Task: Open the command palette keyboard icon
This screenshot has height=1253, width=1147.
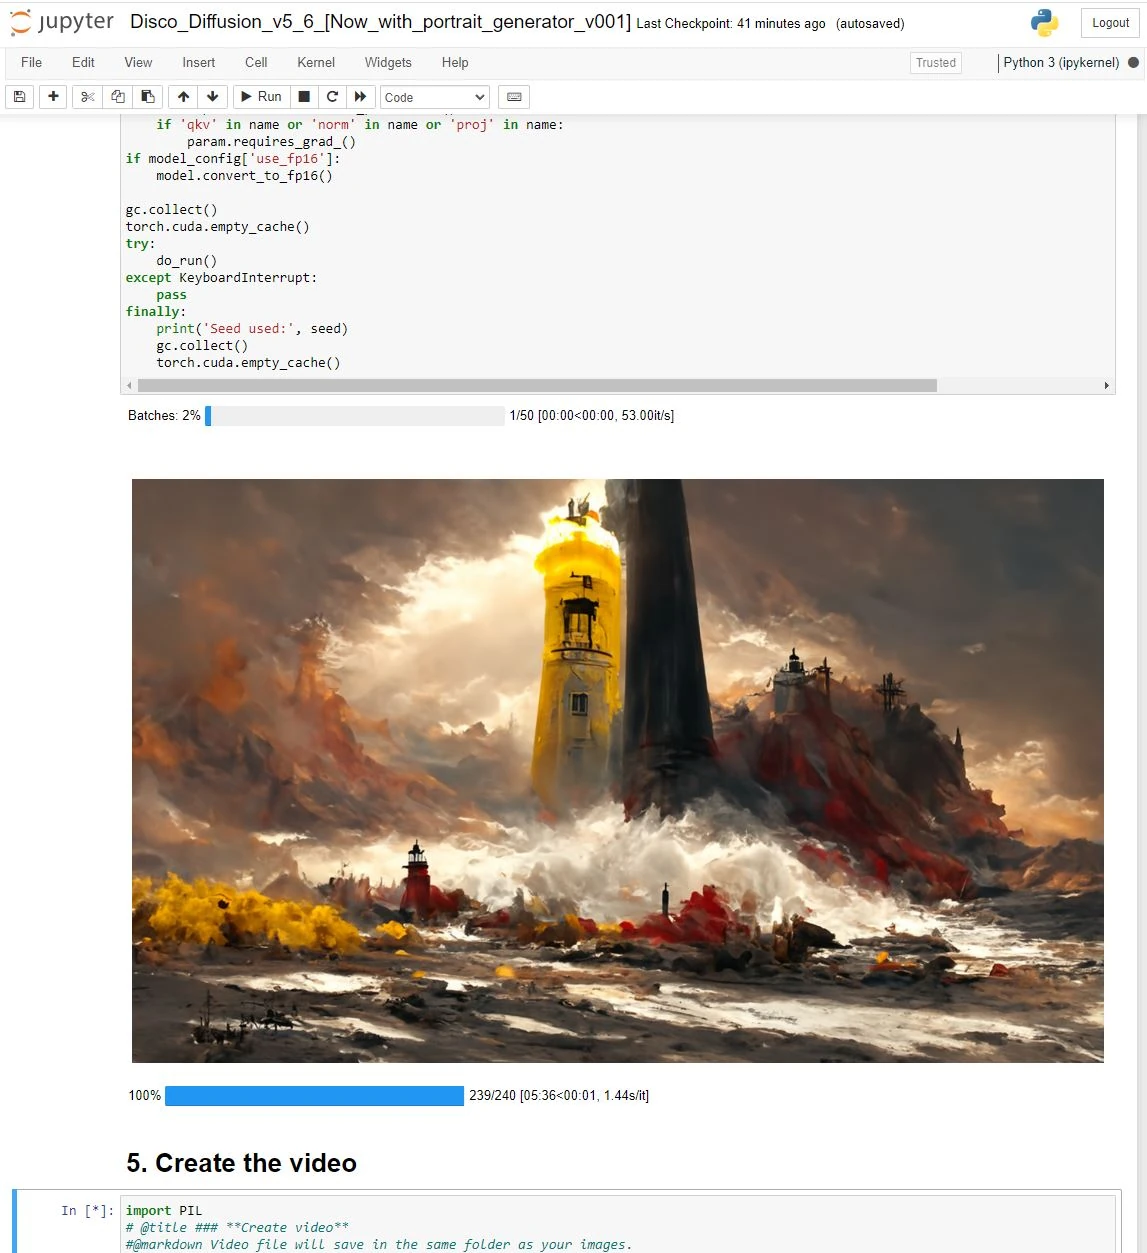Action: pyautogui.click(x=514, y=97)
